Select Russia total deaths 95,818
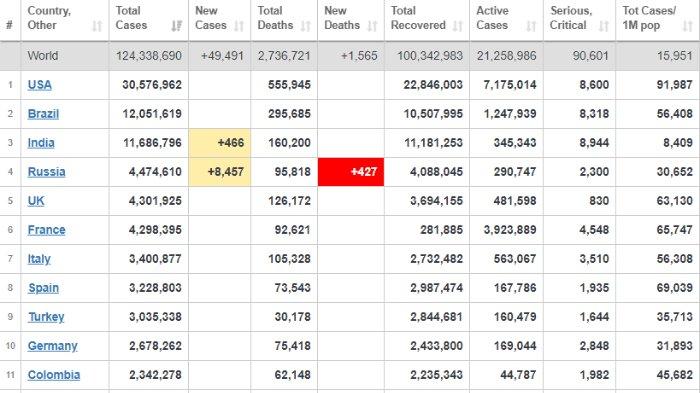 [292, 172]
